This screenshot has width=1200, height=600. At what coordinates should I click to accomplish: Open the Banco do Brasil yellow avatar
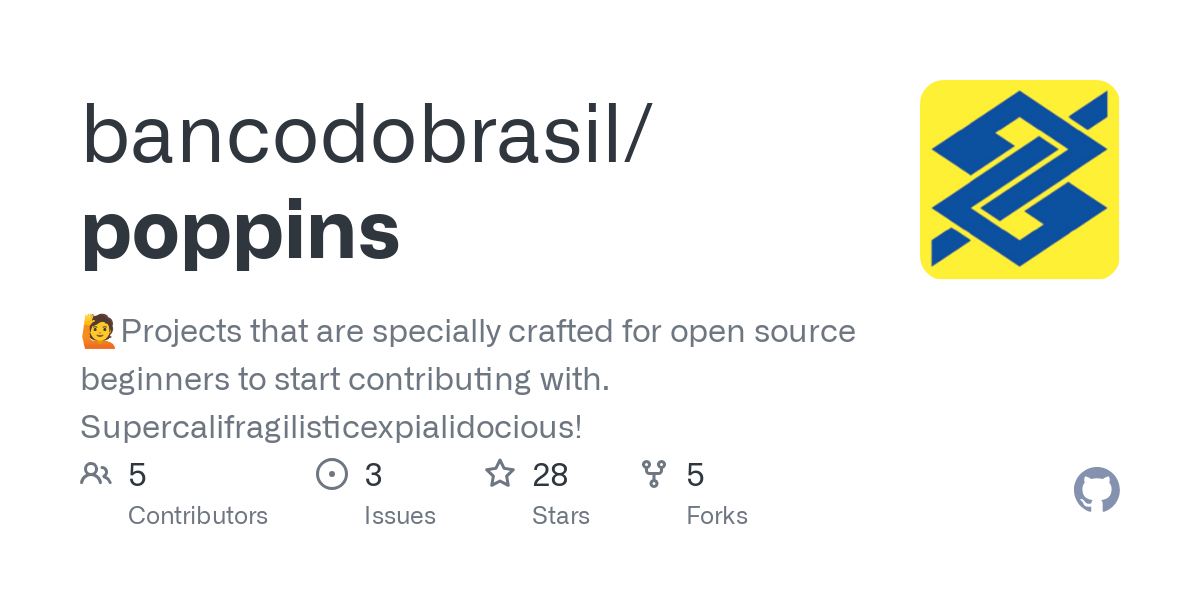[1019, 179]
